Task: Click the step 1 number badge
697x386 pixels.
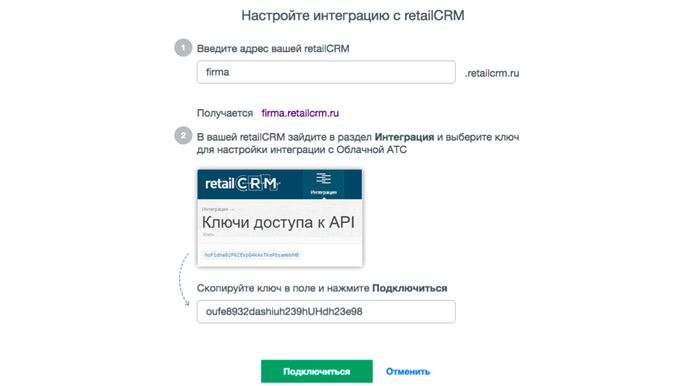Action: [183, 48]
